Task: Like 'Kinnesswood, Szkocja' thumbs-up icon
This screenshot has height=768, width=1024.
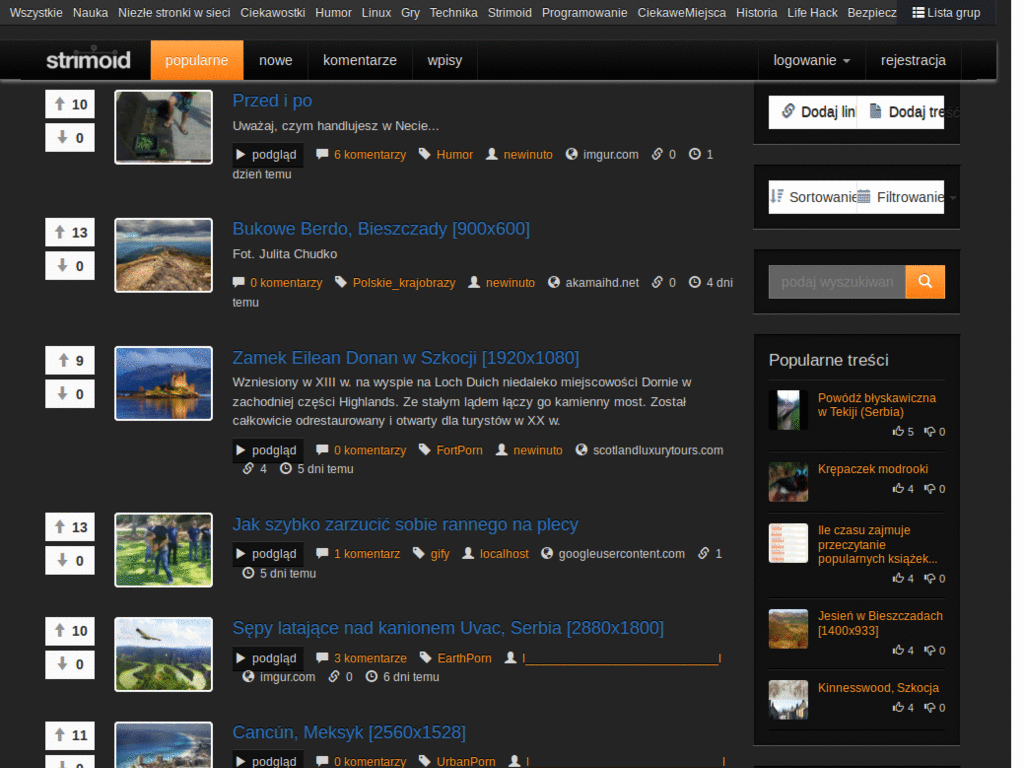Action: tap(899, 707)
